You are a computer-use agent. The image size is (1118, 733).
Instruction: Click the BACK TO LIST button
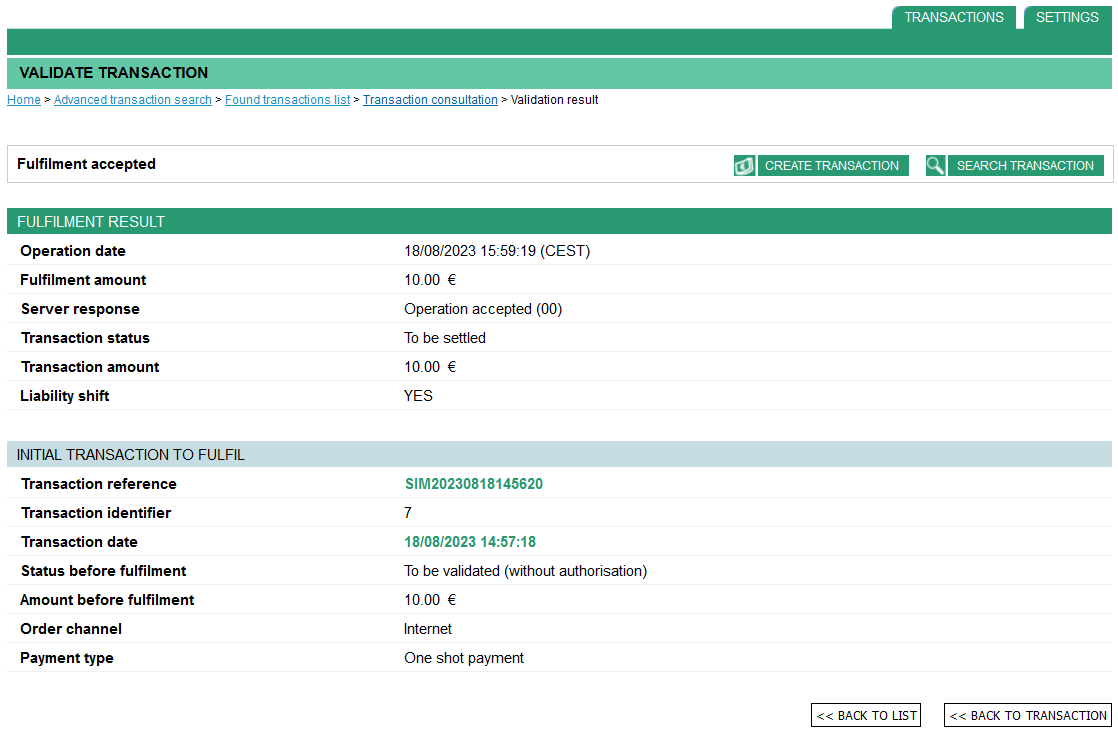[x=865, y=714]
